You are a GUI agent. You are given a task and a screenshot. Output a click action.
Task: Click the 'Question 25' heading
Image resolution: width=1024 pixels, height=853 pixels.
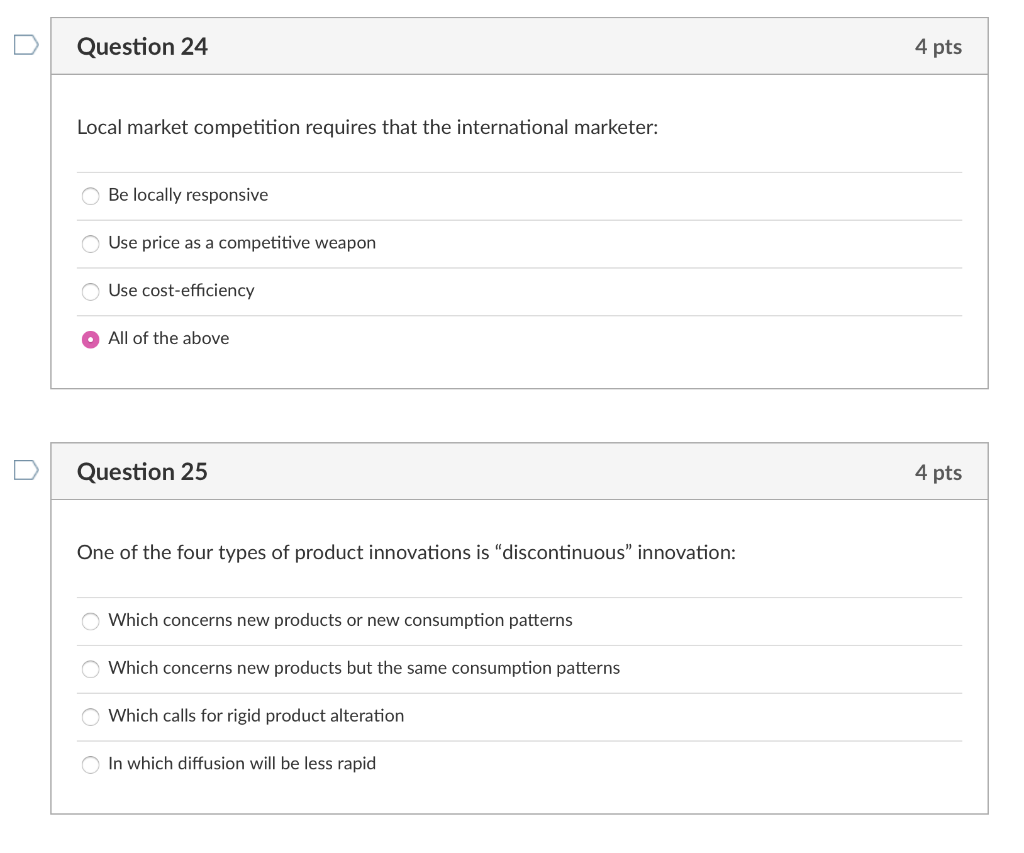(x=142, y=472)
